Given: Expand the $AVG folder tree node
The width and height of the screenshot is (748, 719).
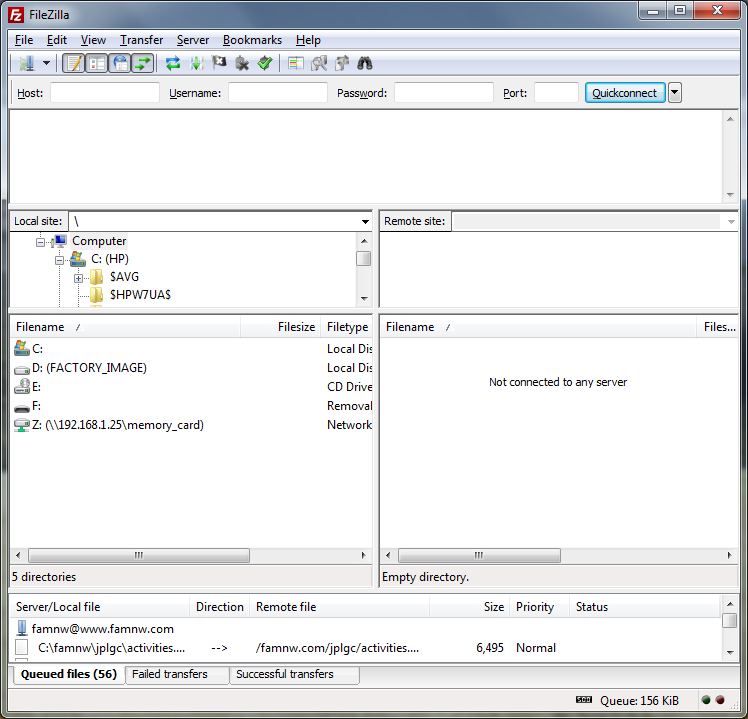Looking at the screenshot, I should pos(78,277).
